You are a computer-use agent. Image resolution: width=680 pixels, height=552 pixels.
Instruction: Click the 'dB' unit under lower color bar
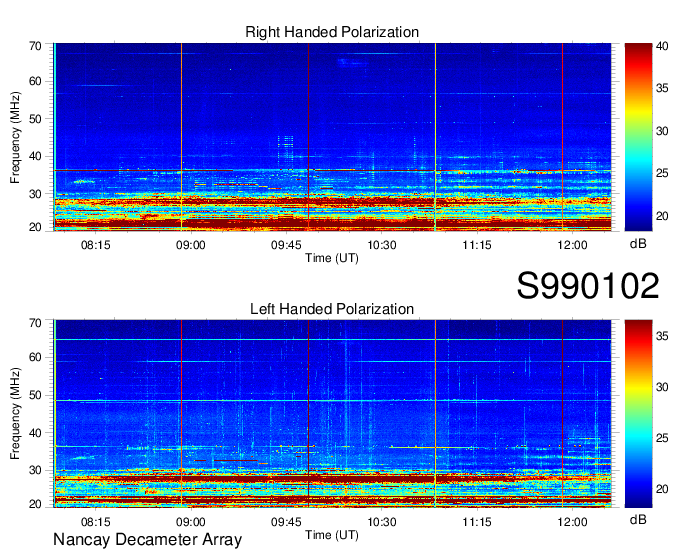click(638, 520)
